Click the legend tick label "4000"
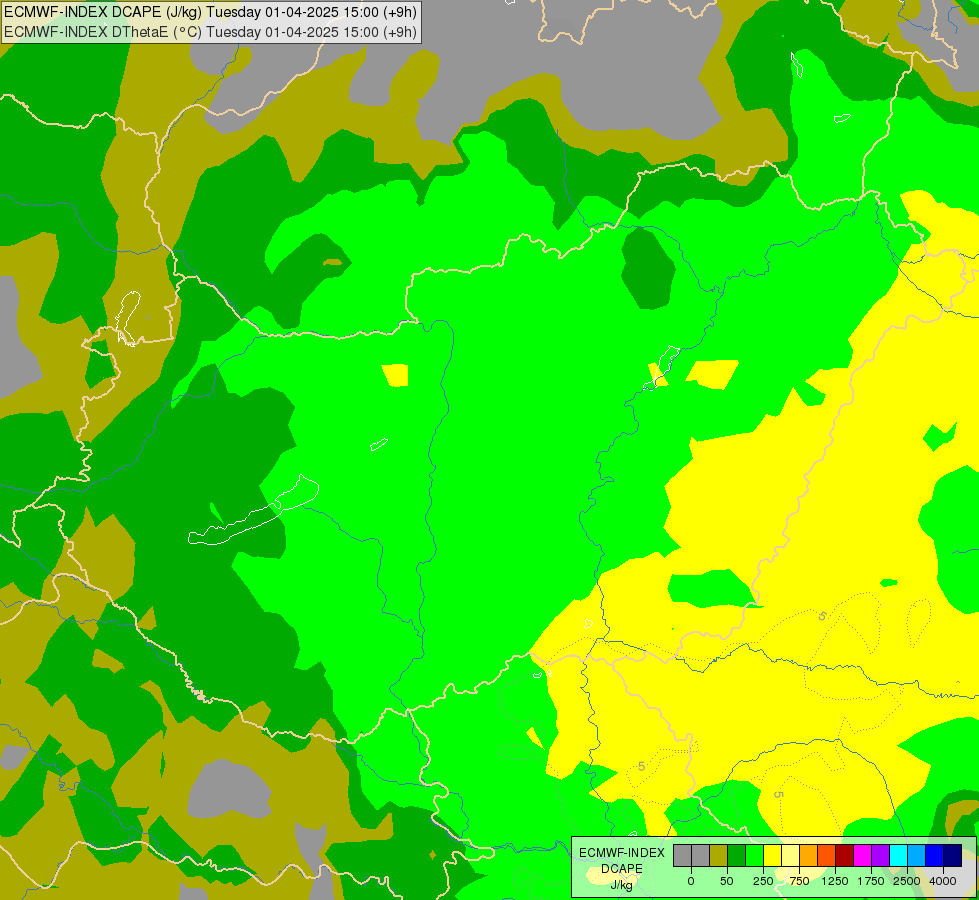This screenshot has width=979, height=900. 943,881
